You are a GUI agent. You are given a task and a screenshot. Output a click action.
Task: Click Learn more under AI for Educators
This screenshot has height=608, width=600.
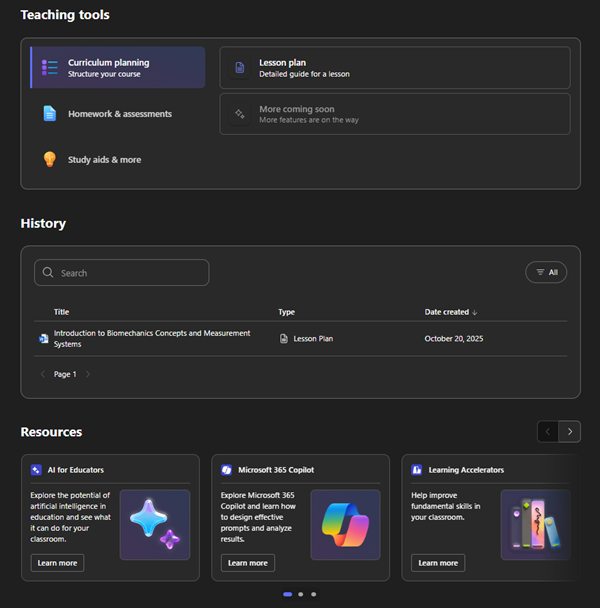57,563
